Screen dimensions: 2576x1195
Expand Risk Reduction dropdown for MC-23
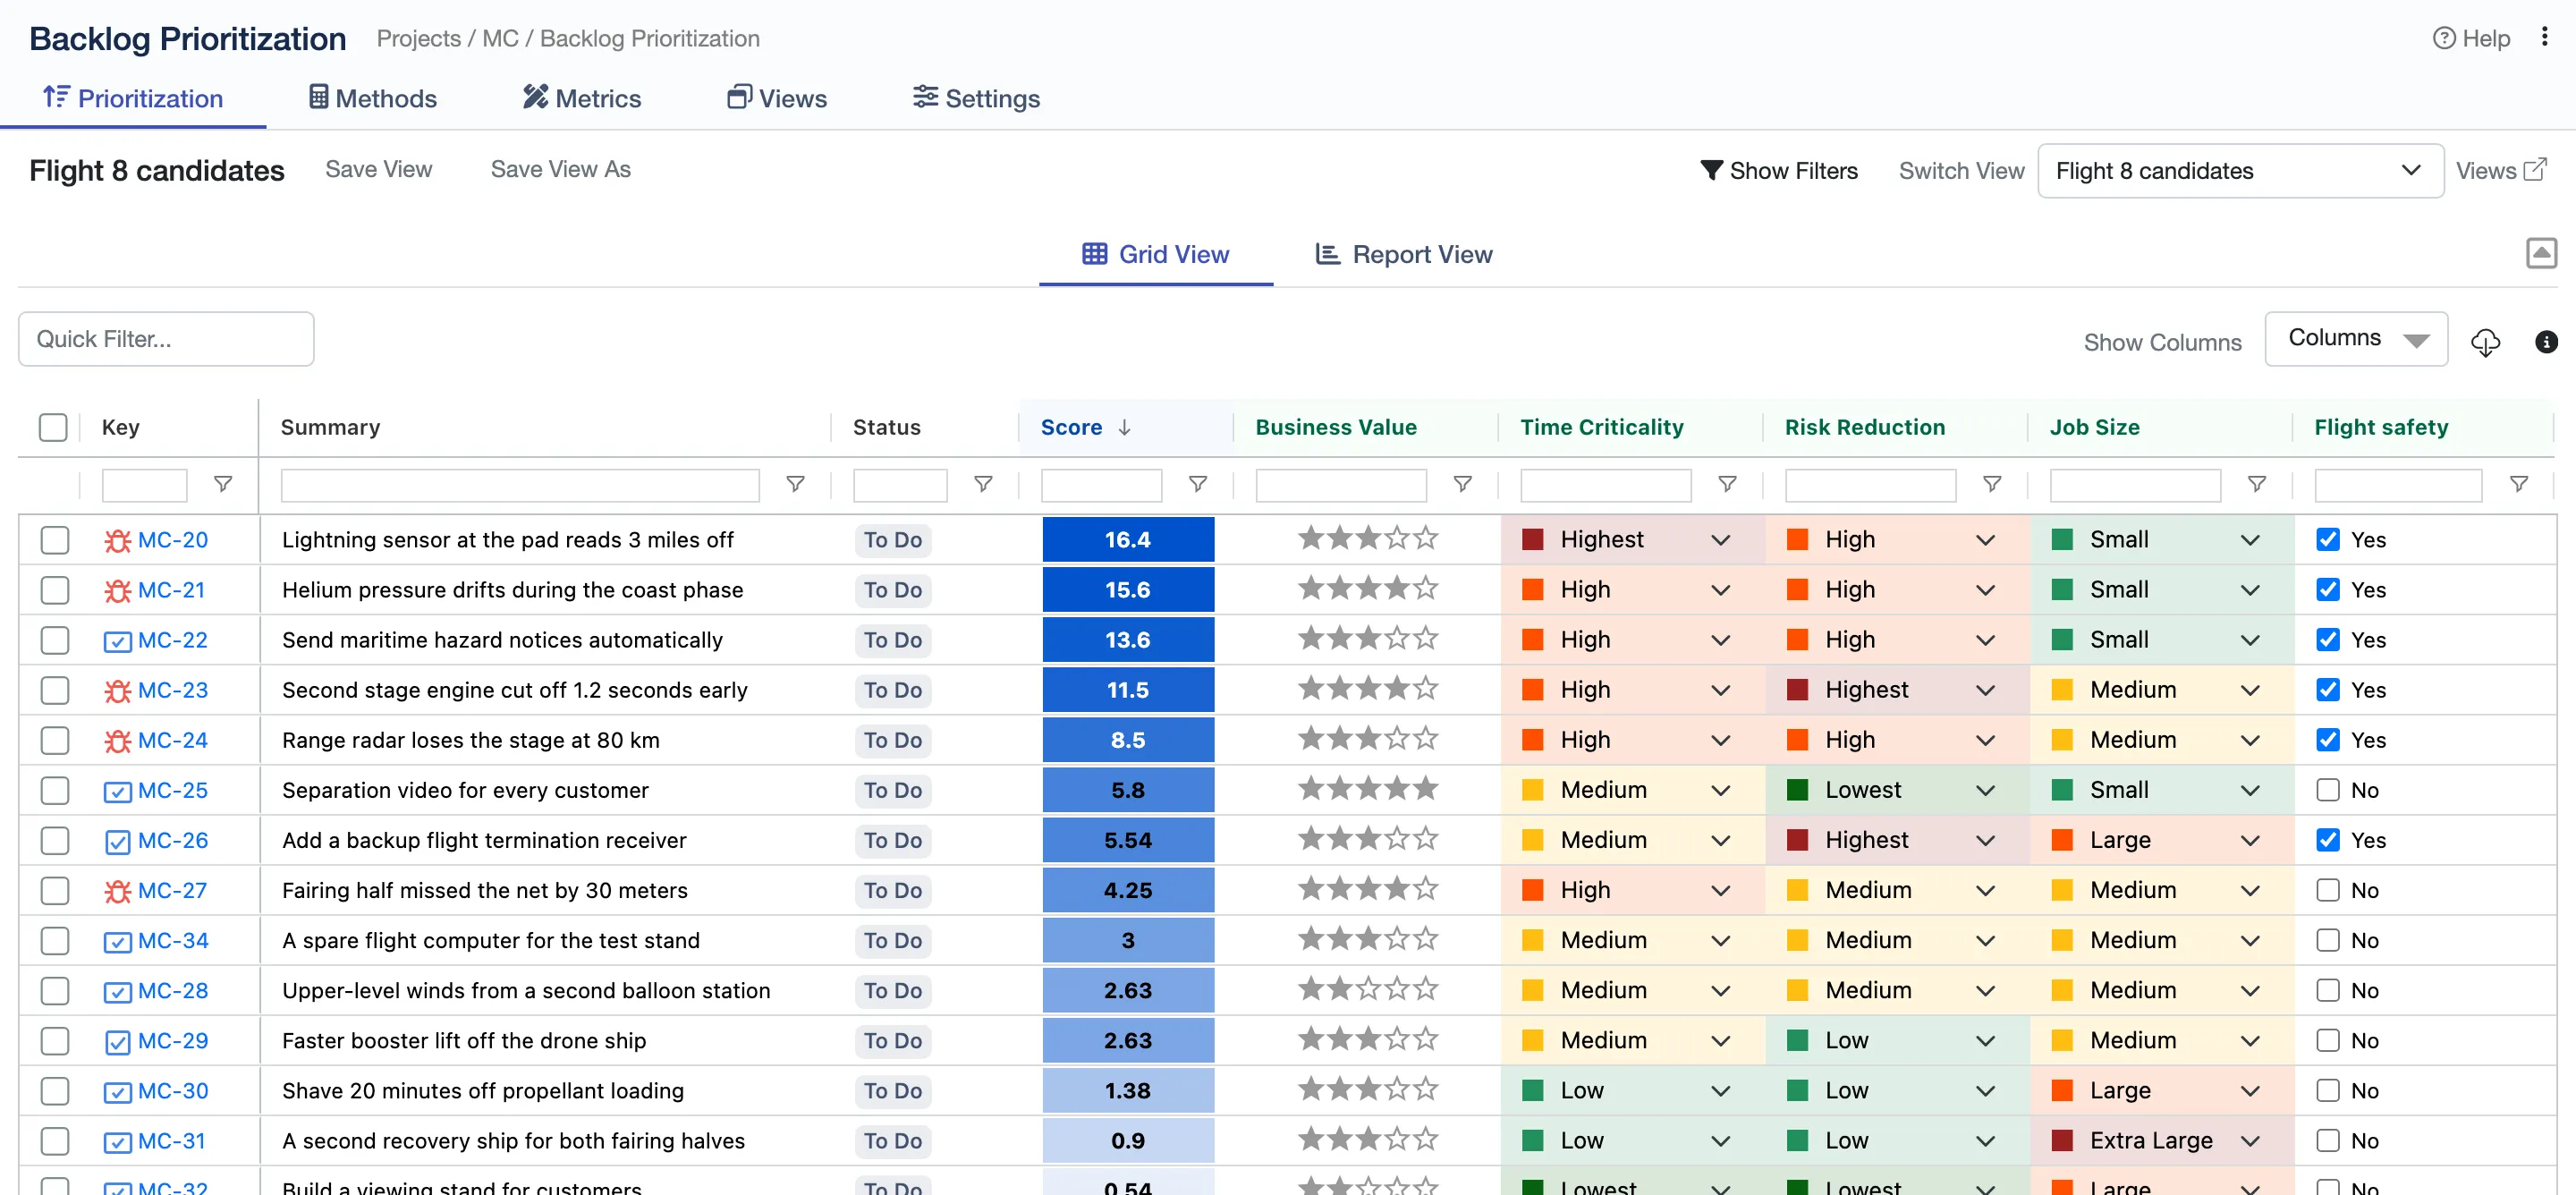tap(1985, 691)
